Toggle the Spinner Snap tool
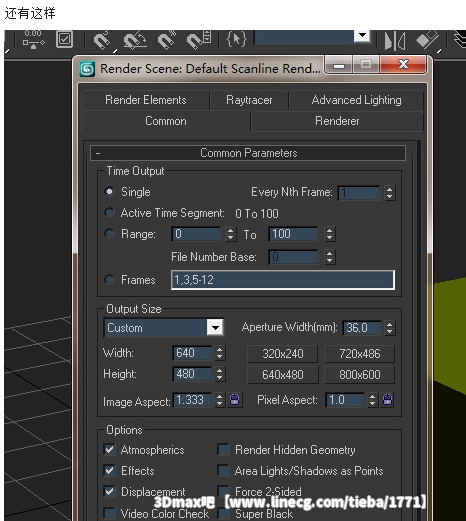This screenshot has height=521, width=466. pyautogui.click(x=199, y=40)
